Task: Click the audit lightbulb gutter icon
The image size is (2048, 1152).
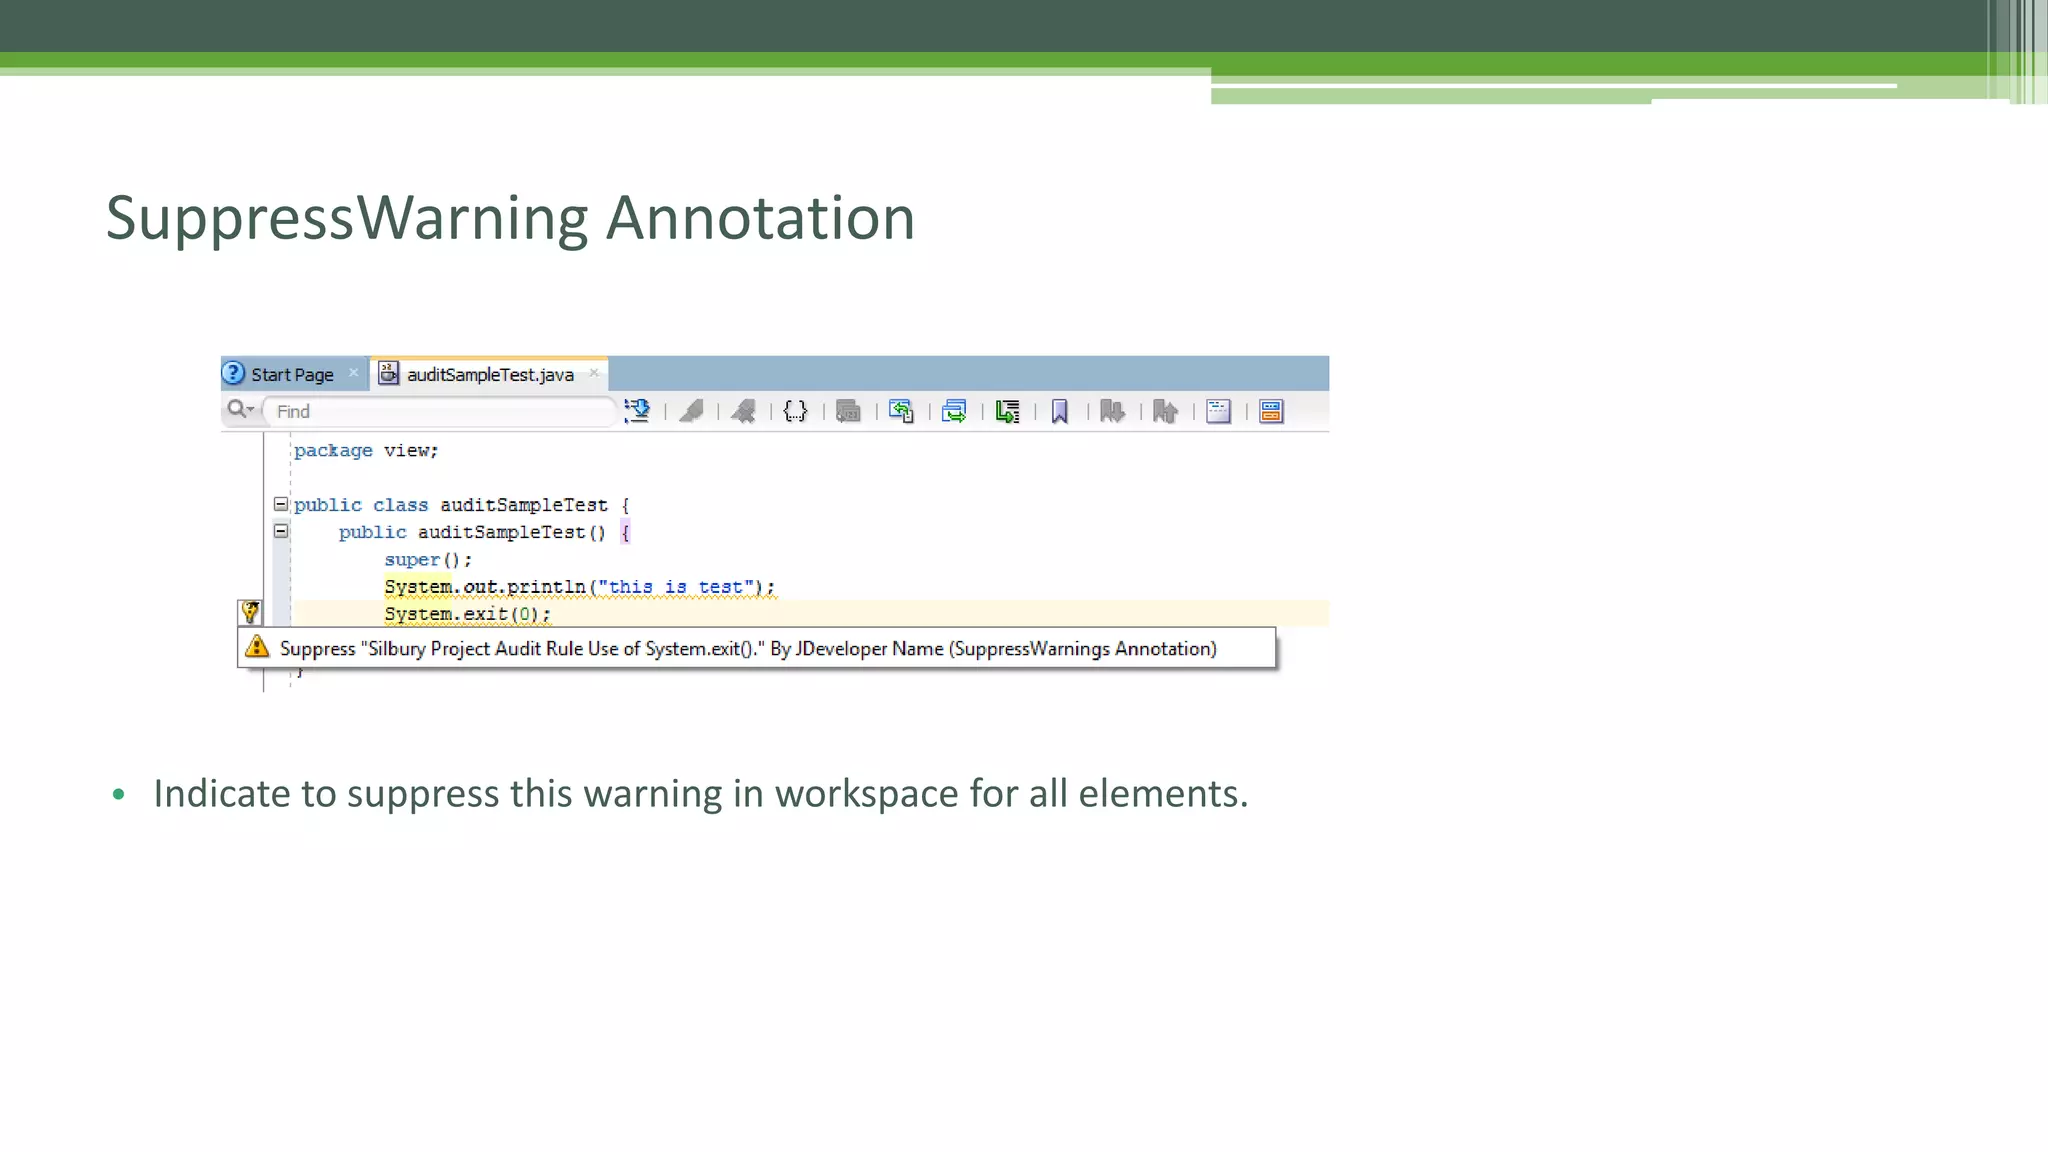Action: point(250,612)
